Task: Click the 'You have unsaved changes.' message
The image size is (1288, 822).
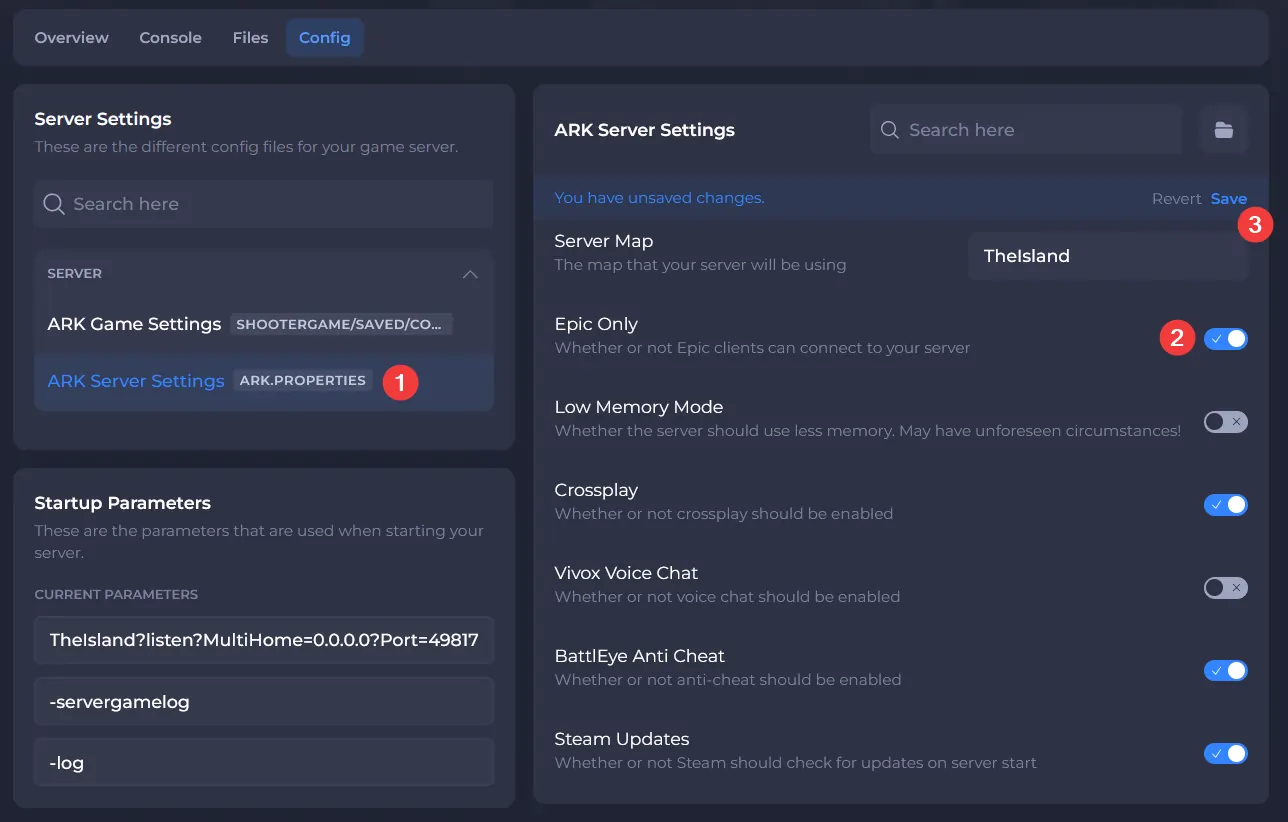Action: point(659,198)
